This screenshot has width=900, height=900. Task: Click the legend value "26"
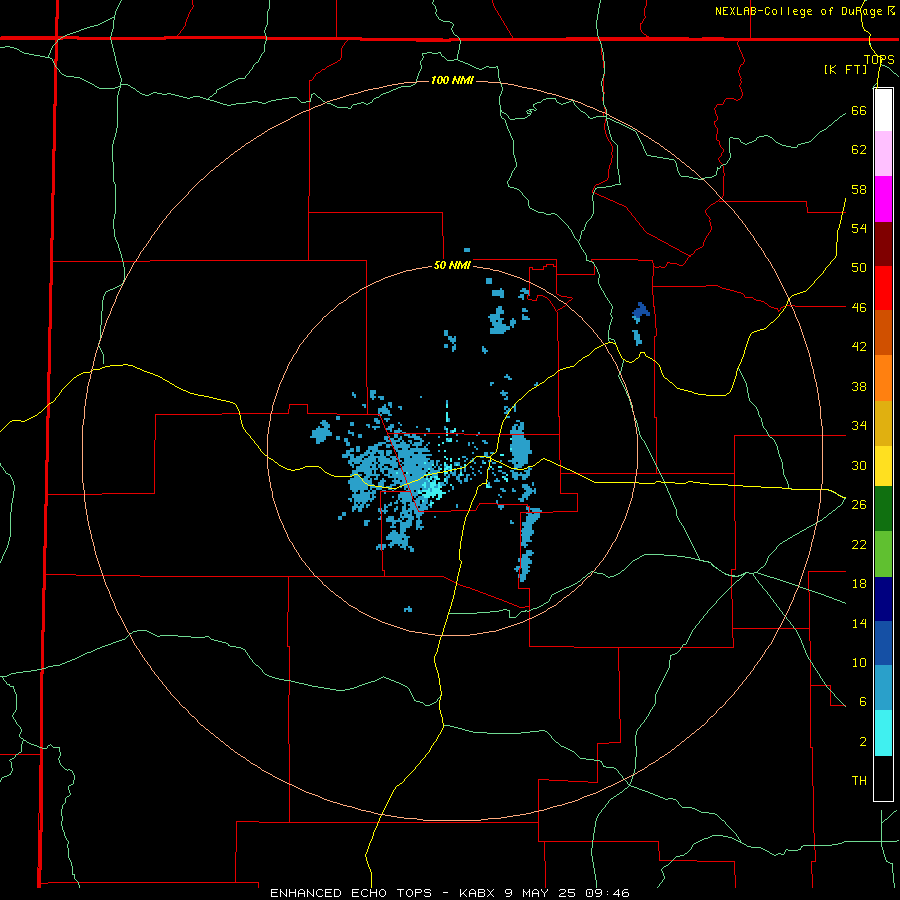(x=859, y=505)
